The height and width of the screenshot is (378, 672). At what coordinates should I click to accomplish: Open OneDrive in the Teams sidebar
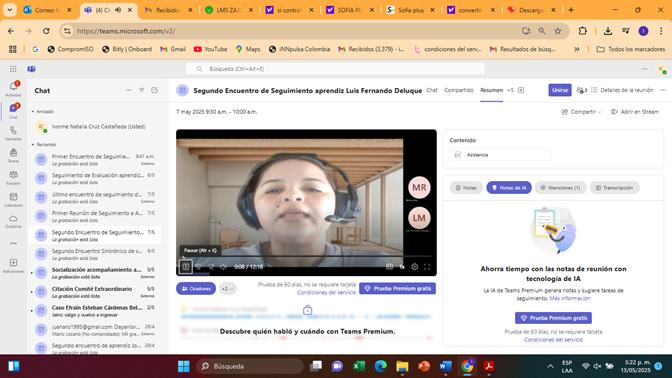[13, 222]
